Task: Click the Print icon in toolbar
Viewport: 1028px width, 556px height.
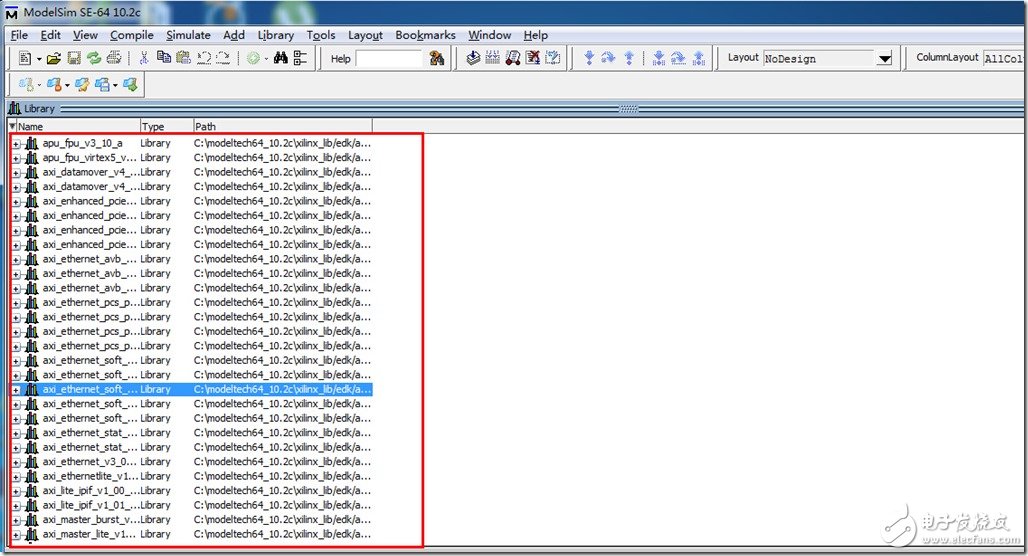Action: click(x=114, y=59)
